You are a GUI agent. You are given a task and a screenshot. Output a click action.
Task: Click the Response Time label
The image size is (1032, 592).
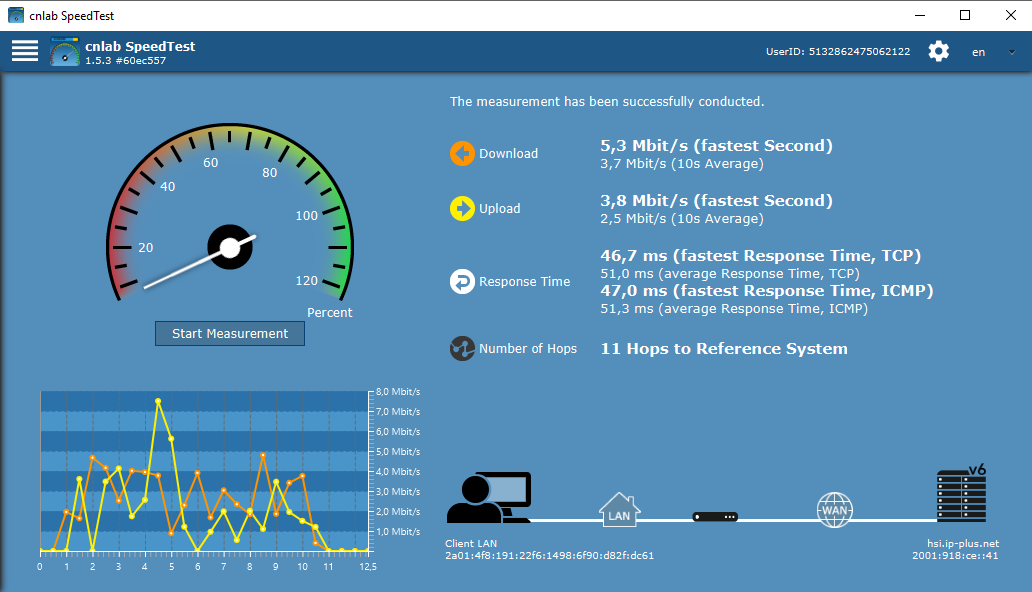[525, 282]
